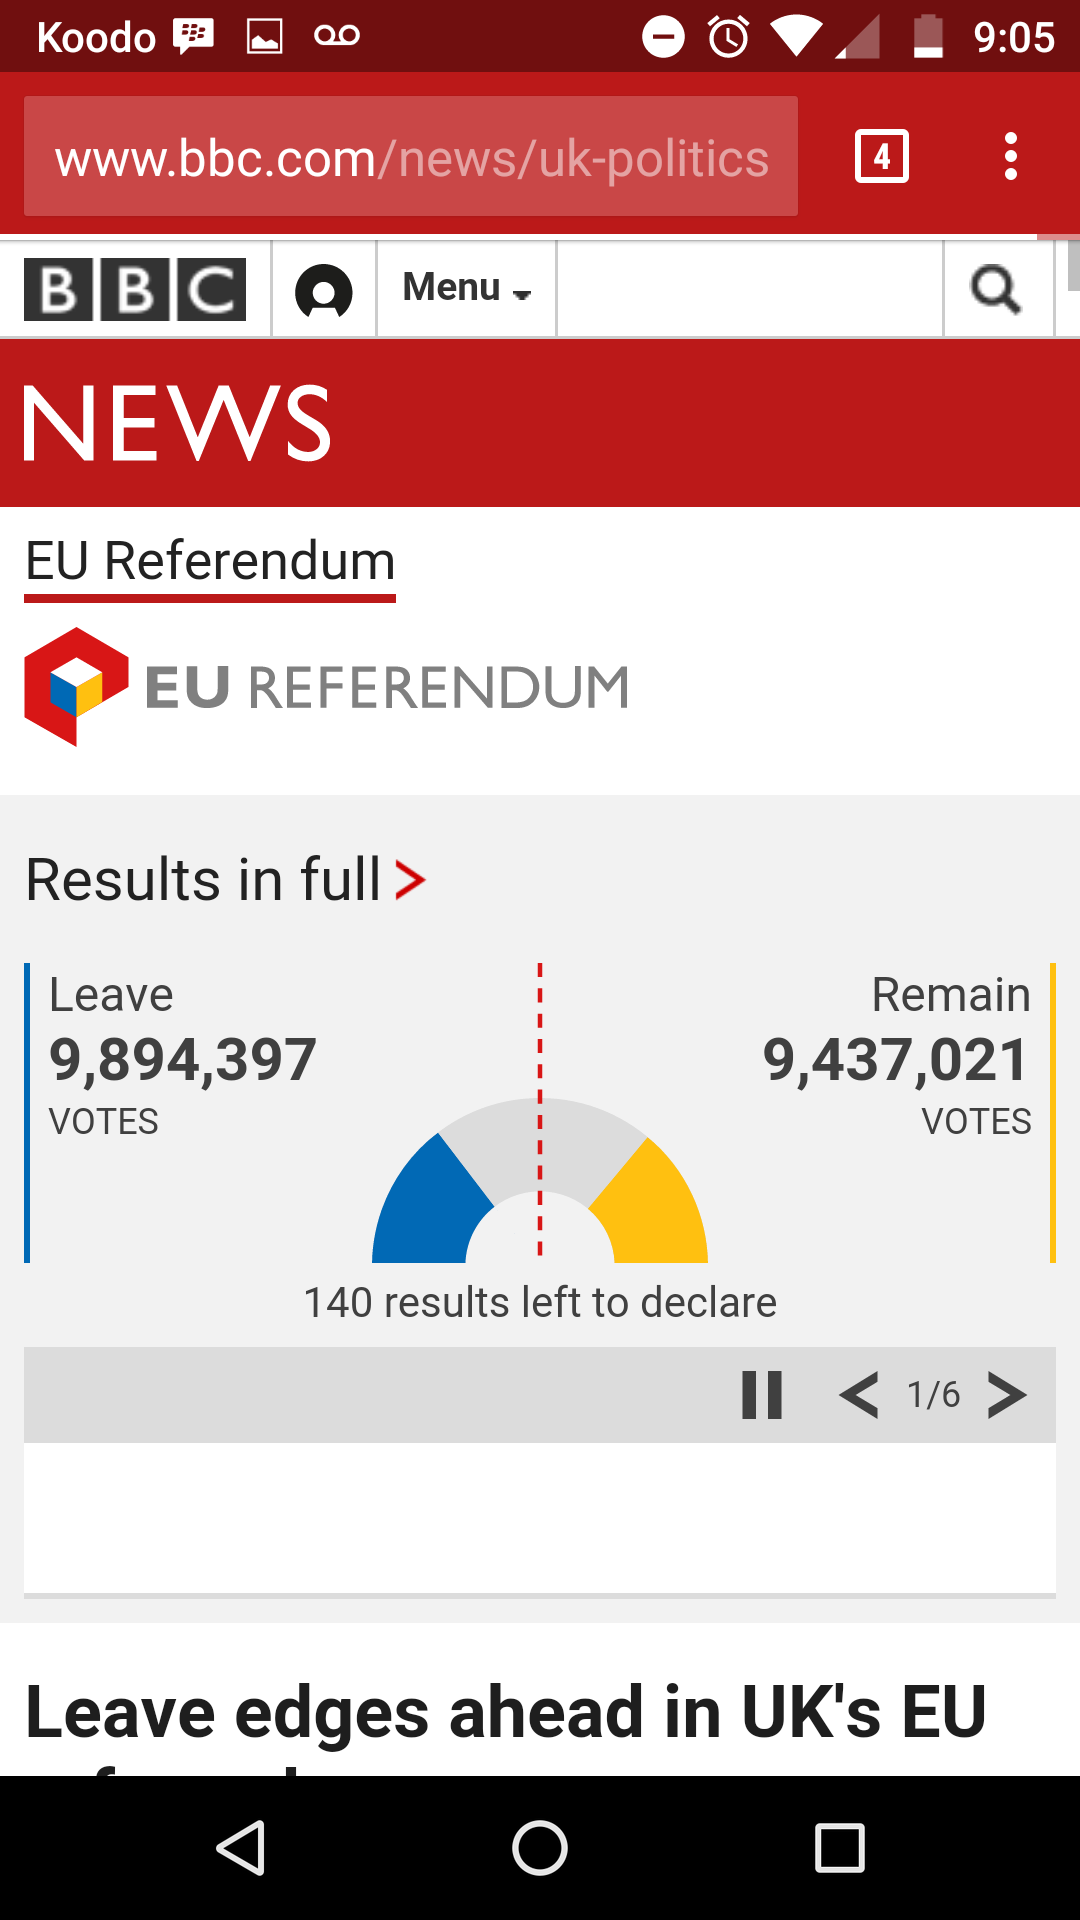The width and height of the screenshot is (1080, 1920).
Task: Pause the results carousel
Action: 762,1395
